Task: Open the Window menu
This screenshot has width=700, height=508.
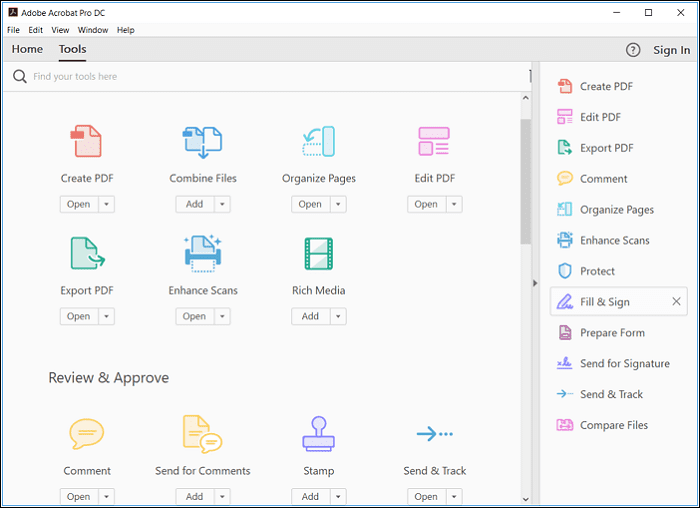Action: coord(93,30)
